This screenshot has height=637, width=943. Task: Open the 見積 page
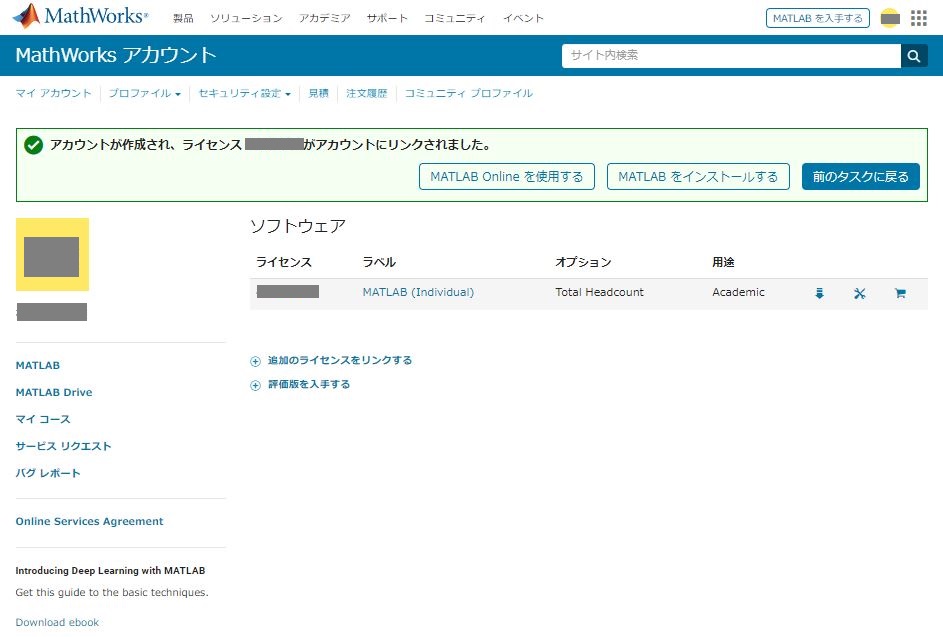(318, 93)
